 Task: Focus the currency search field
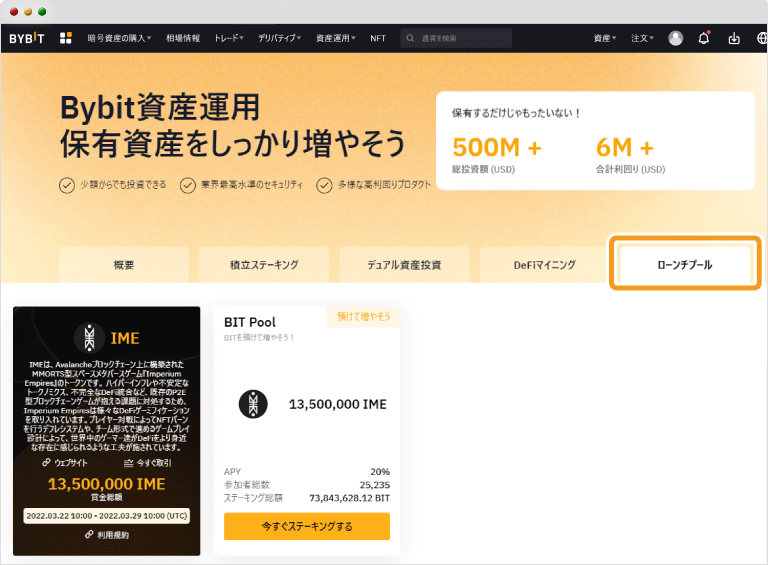coord(456,38)
